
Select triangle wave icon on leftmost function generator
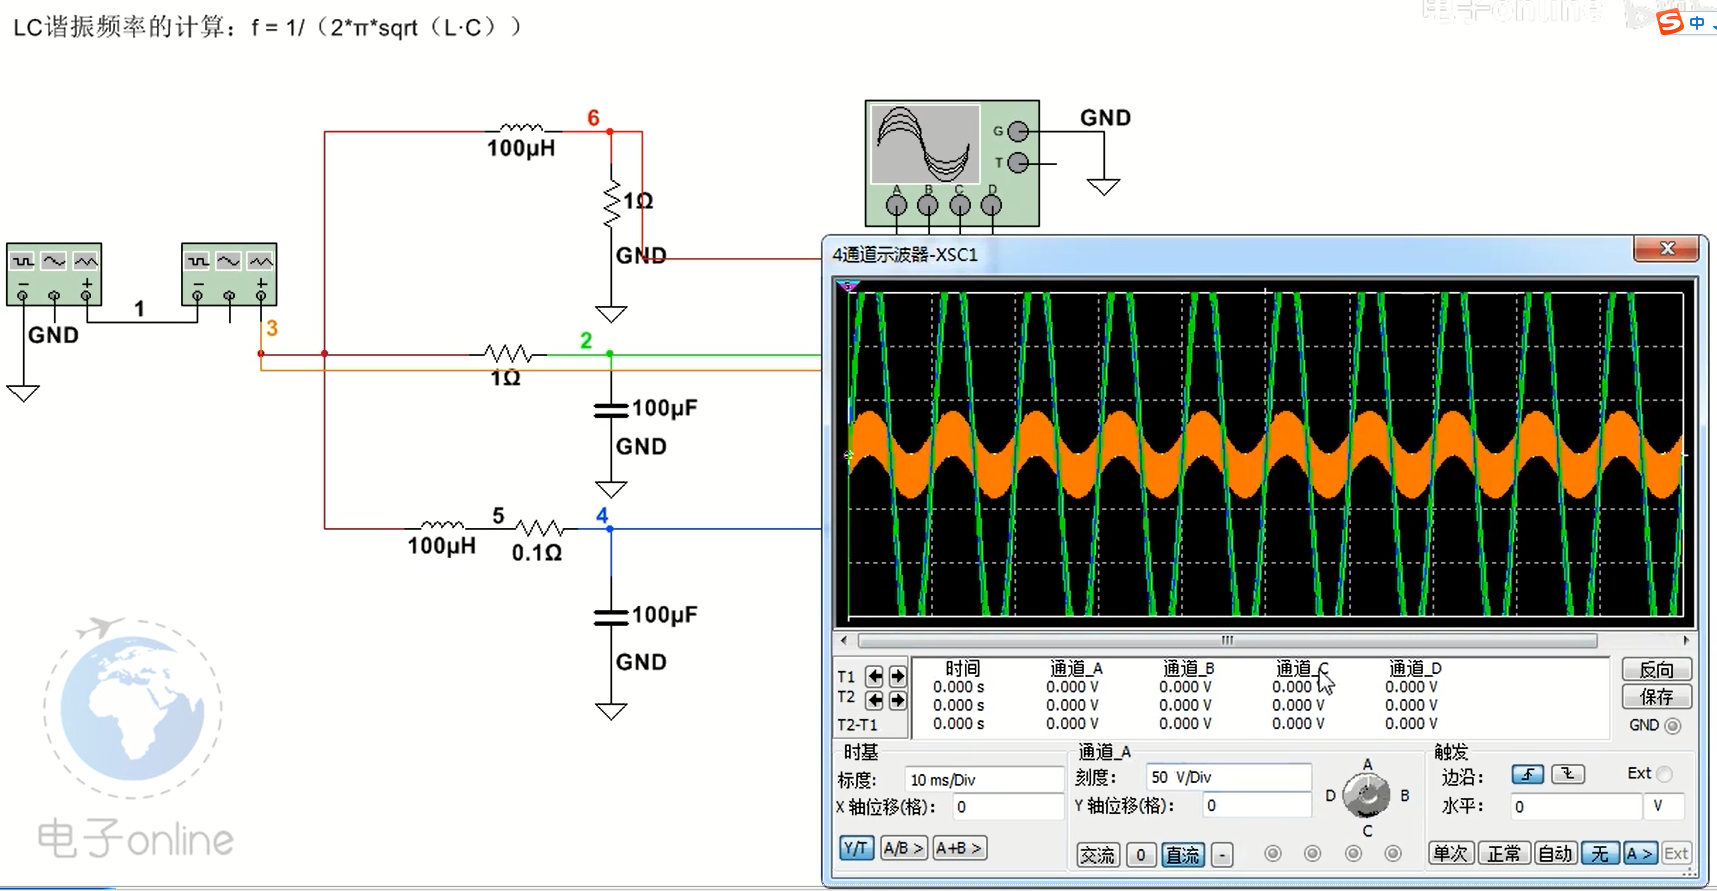coord(86,261)
